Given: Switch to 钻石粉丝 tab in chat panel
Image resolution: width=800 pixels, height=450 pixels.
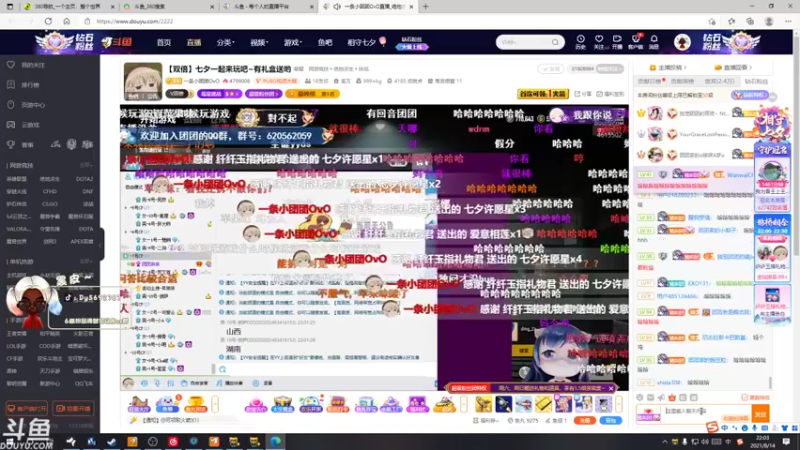Looking at the screenshot, I should click(756, 81).
